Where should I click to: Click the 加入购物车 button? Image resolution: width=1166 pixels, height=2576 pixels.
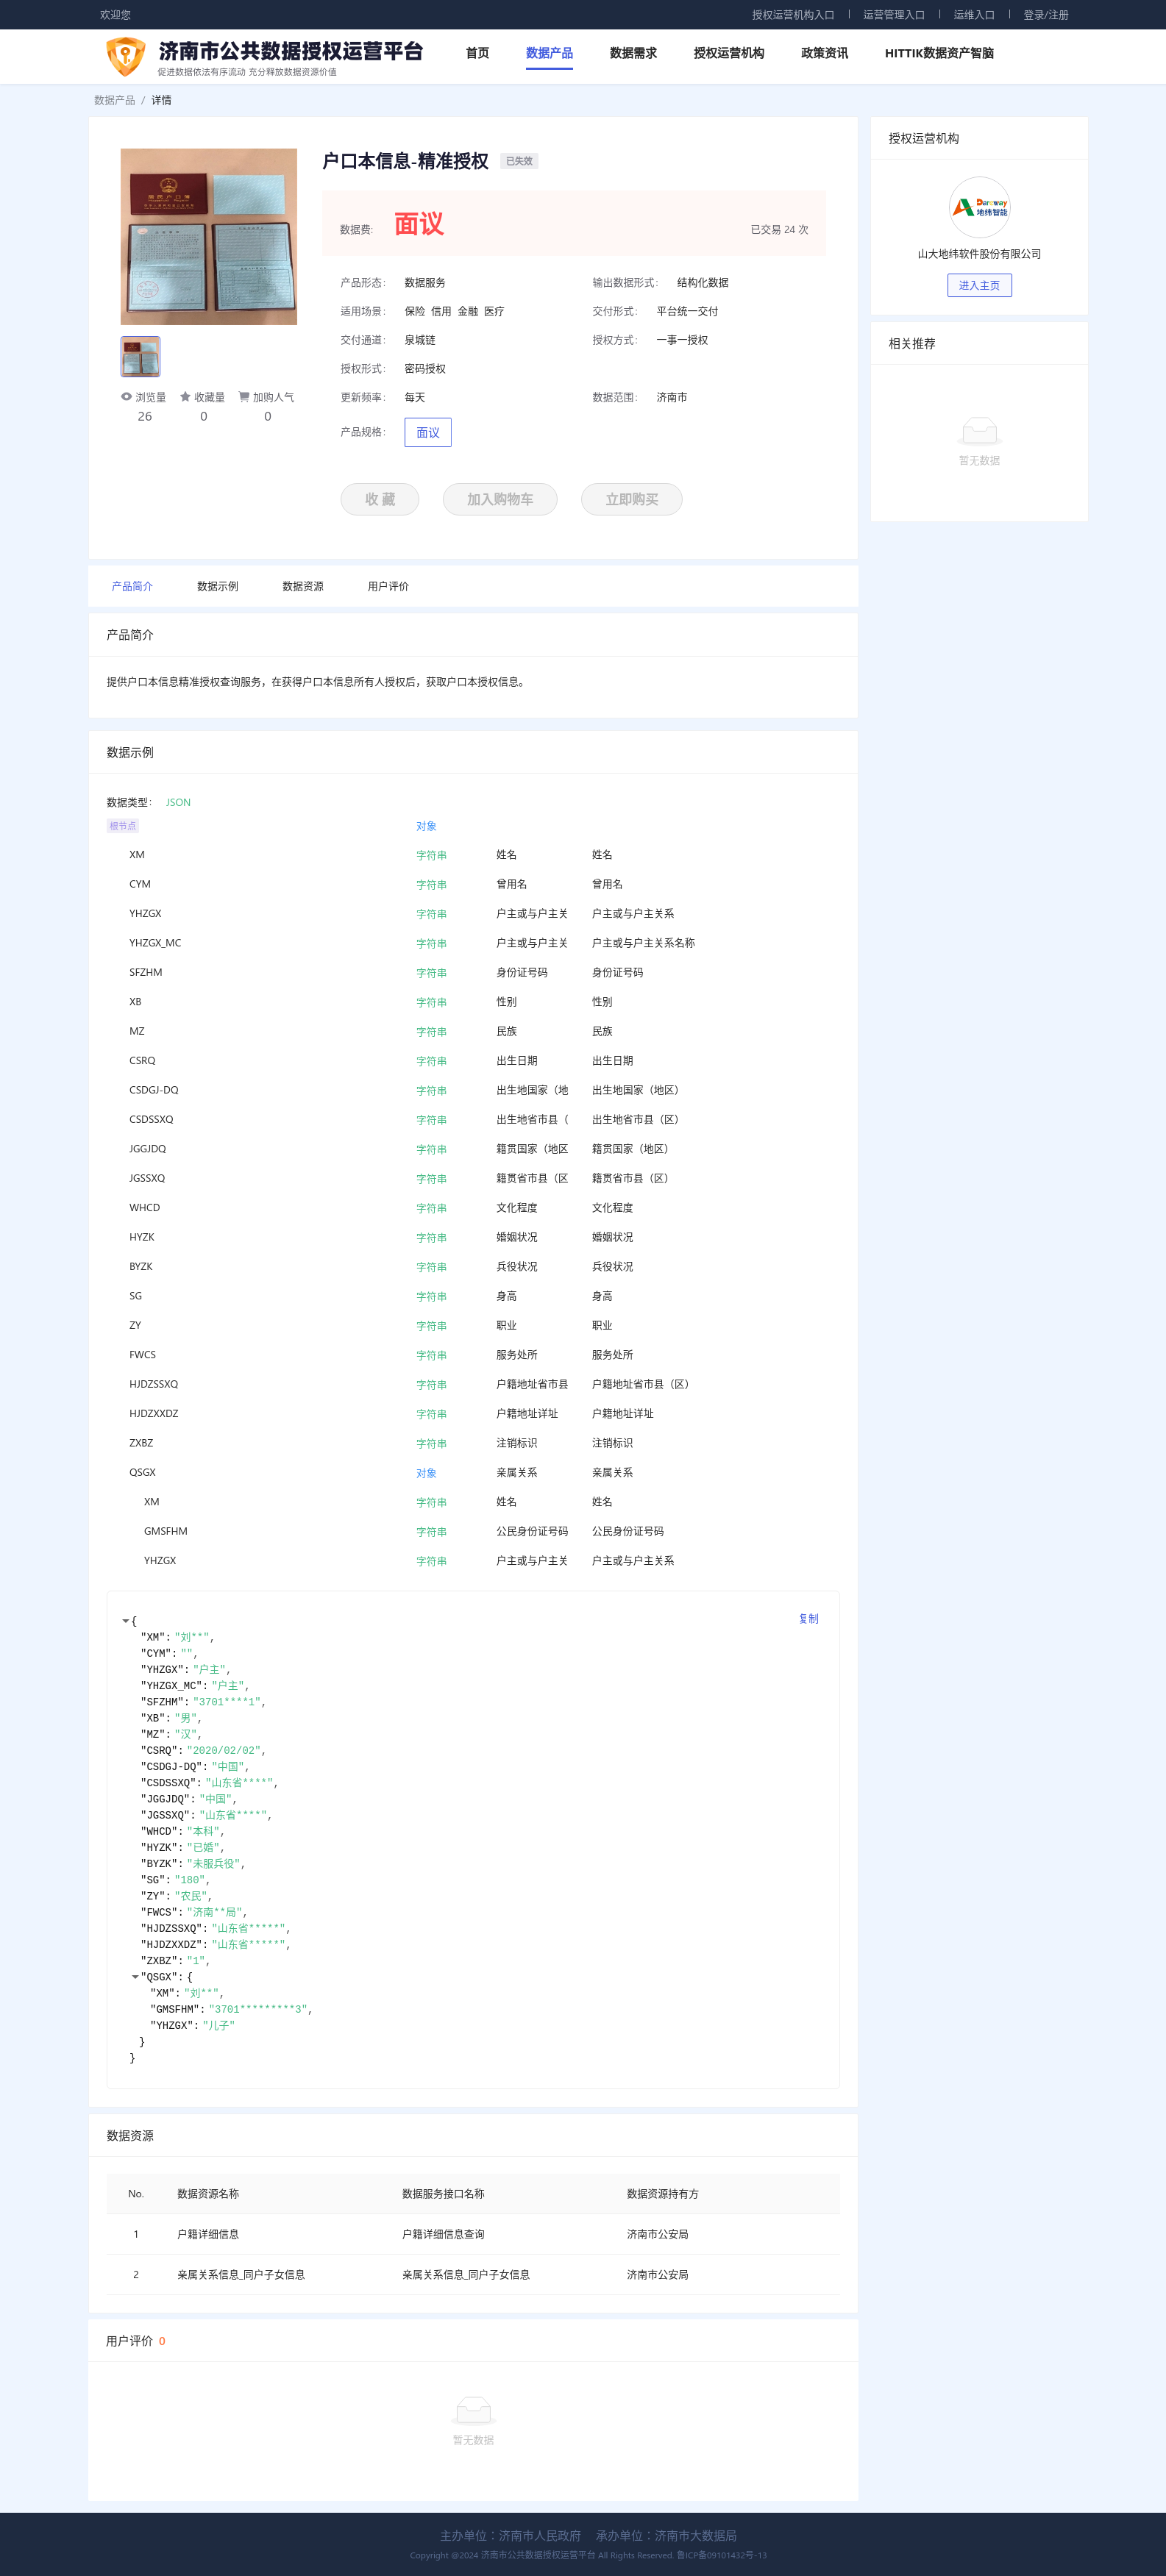pyautogui.click(x=500, y=499)
